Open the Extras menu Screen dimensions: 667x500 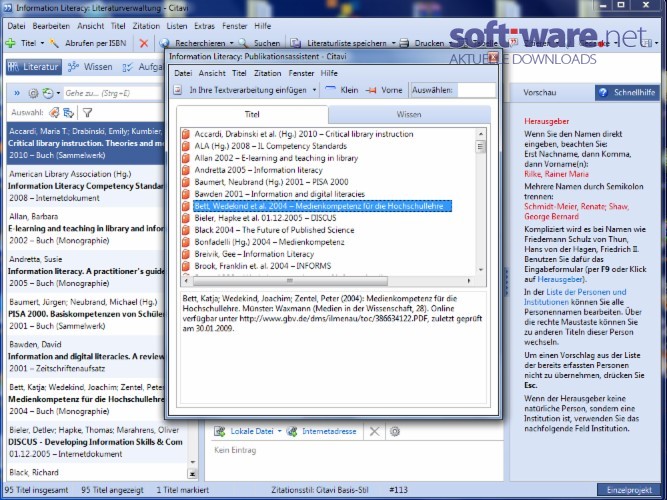(204, 26)
